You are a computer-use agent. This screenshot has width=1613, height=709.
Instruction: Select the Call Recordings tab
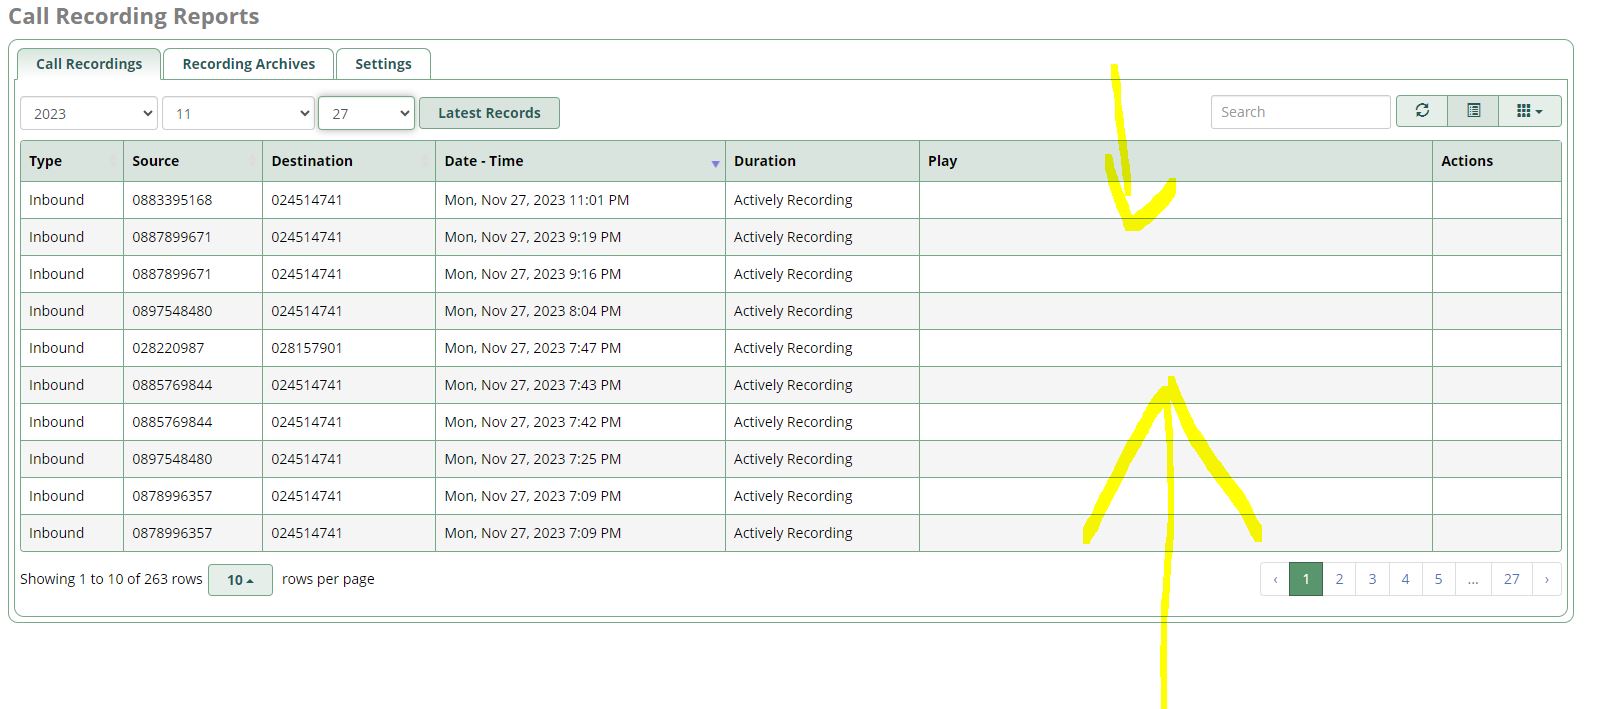point(89,64)
